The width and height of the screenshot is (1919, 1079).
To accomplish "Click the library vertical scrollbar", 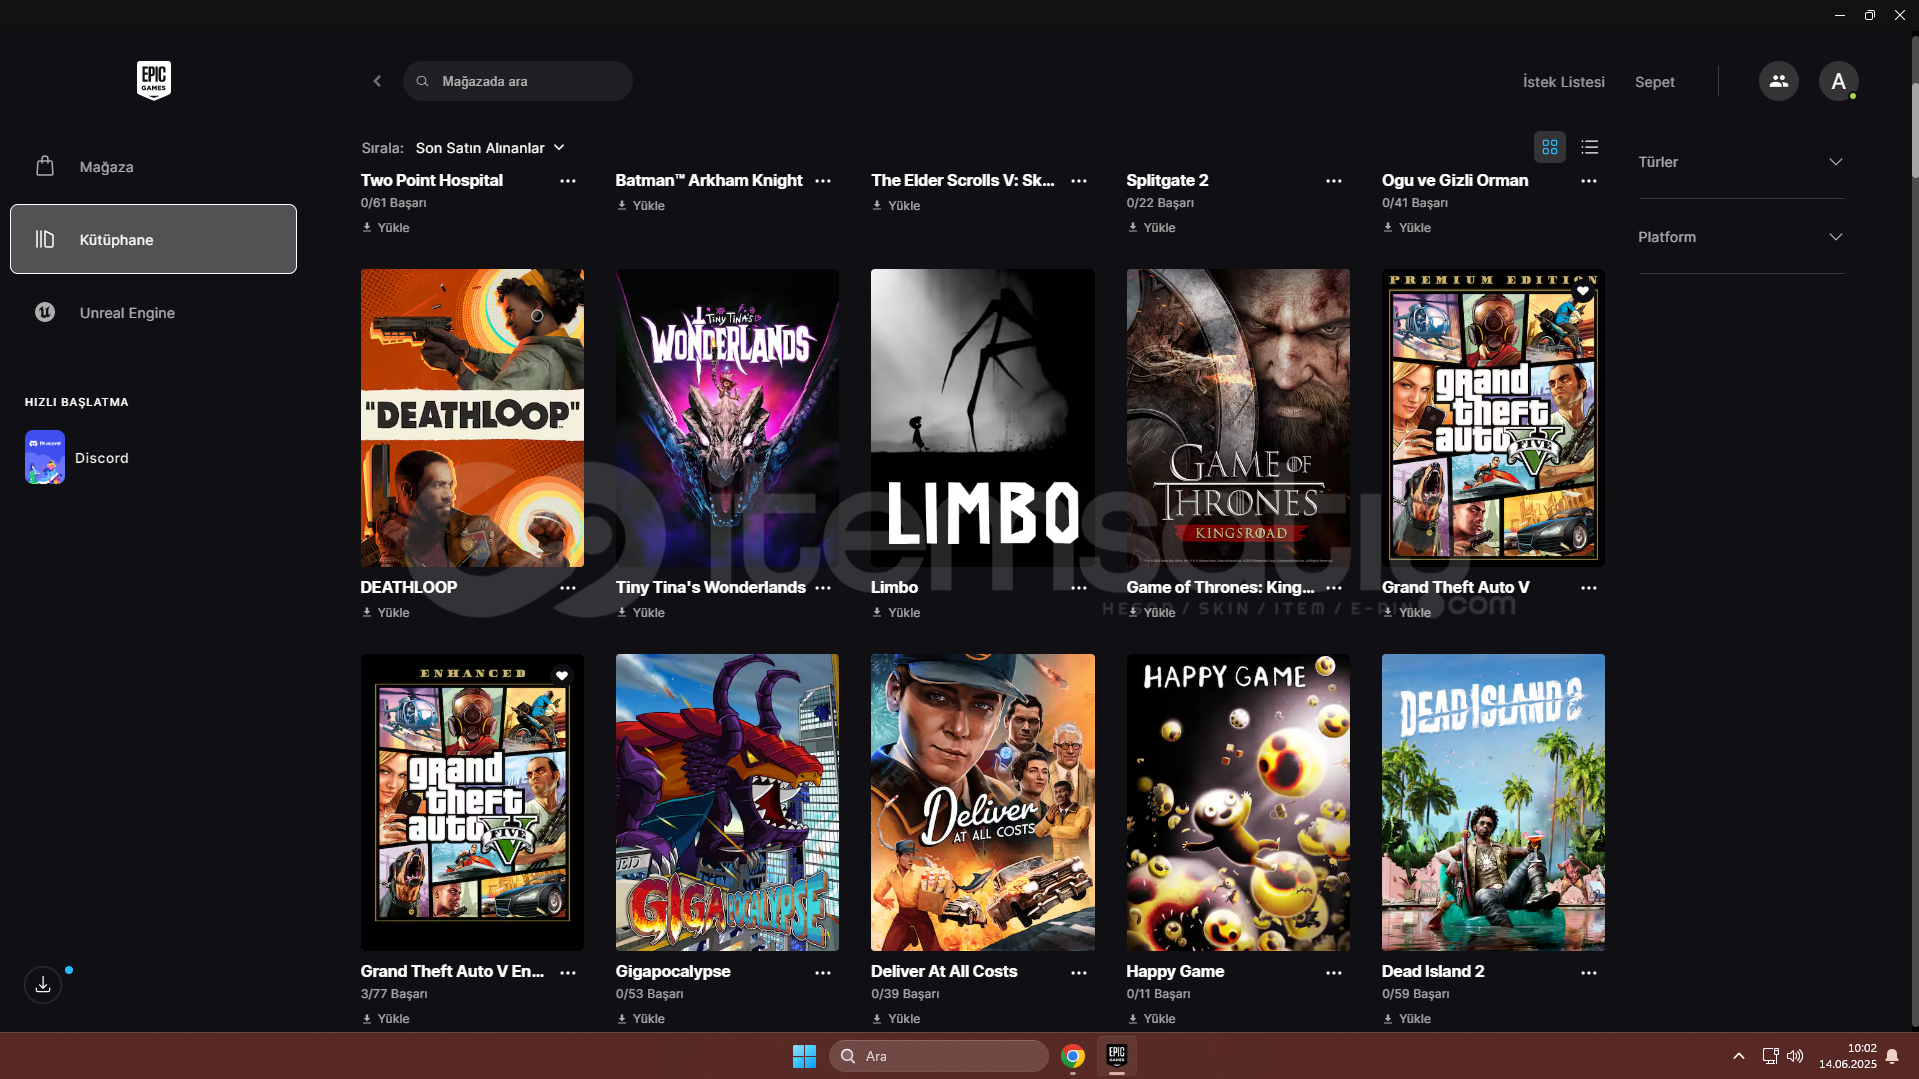I will [x=1914, y=130].
